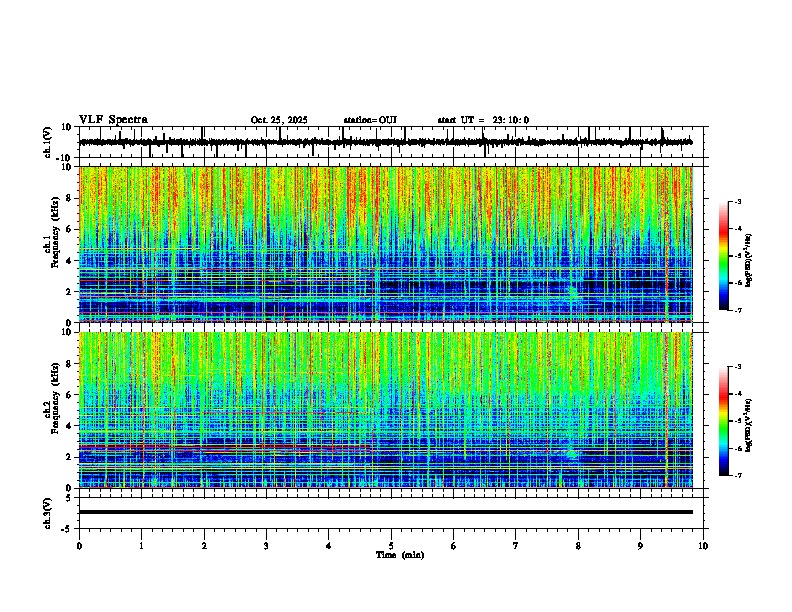The image size is (792, 612).
Task: Click the "2" kHz tick on the ch.1 frequency axis
Action: pyautogui.click(x=70, y=292)
